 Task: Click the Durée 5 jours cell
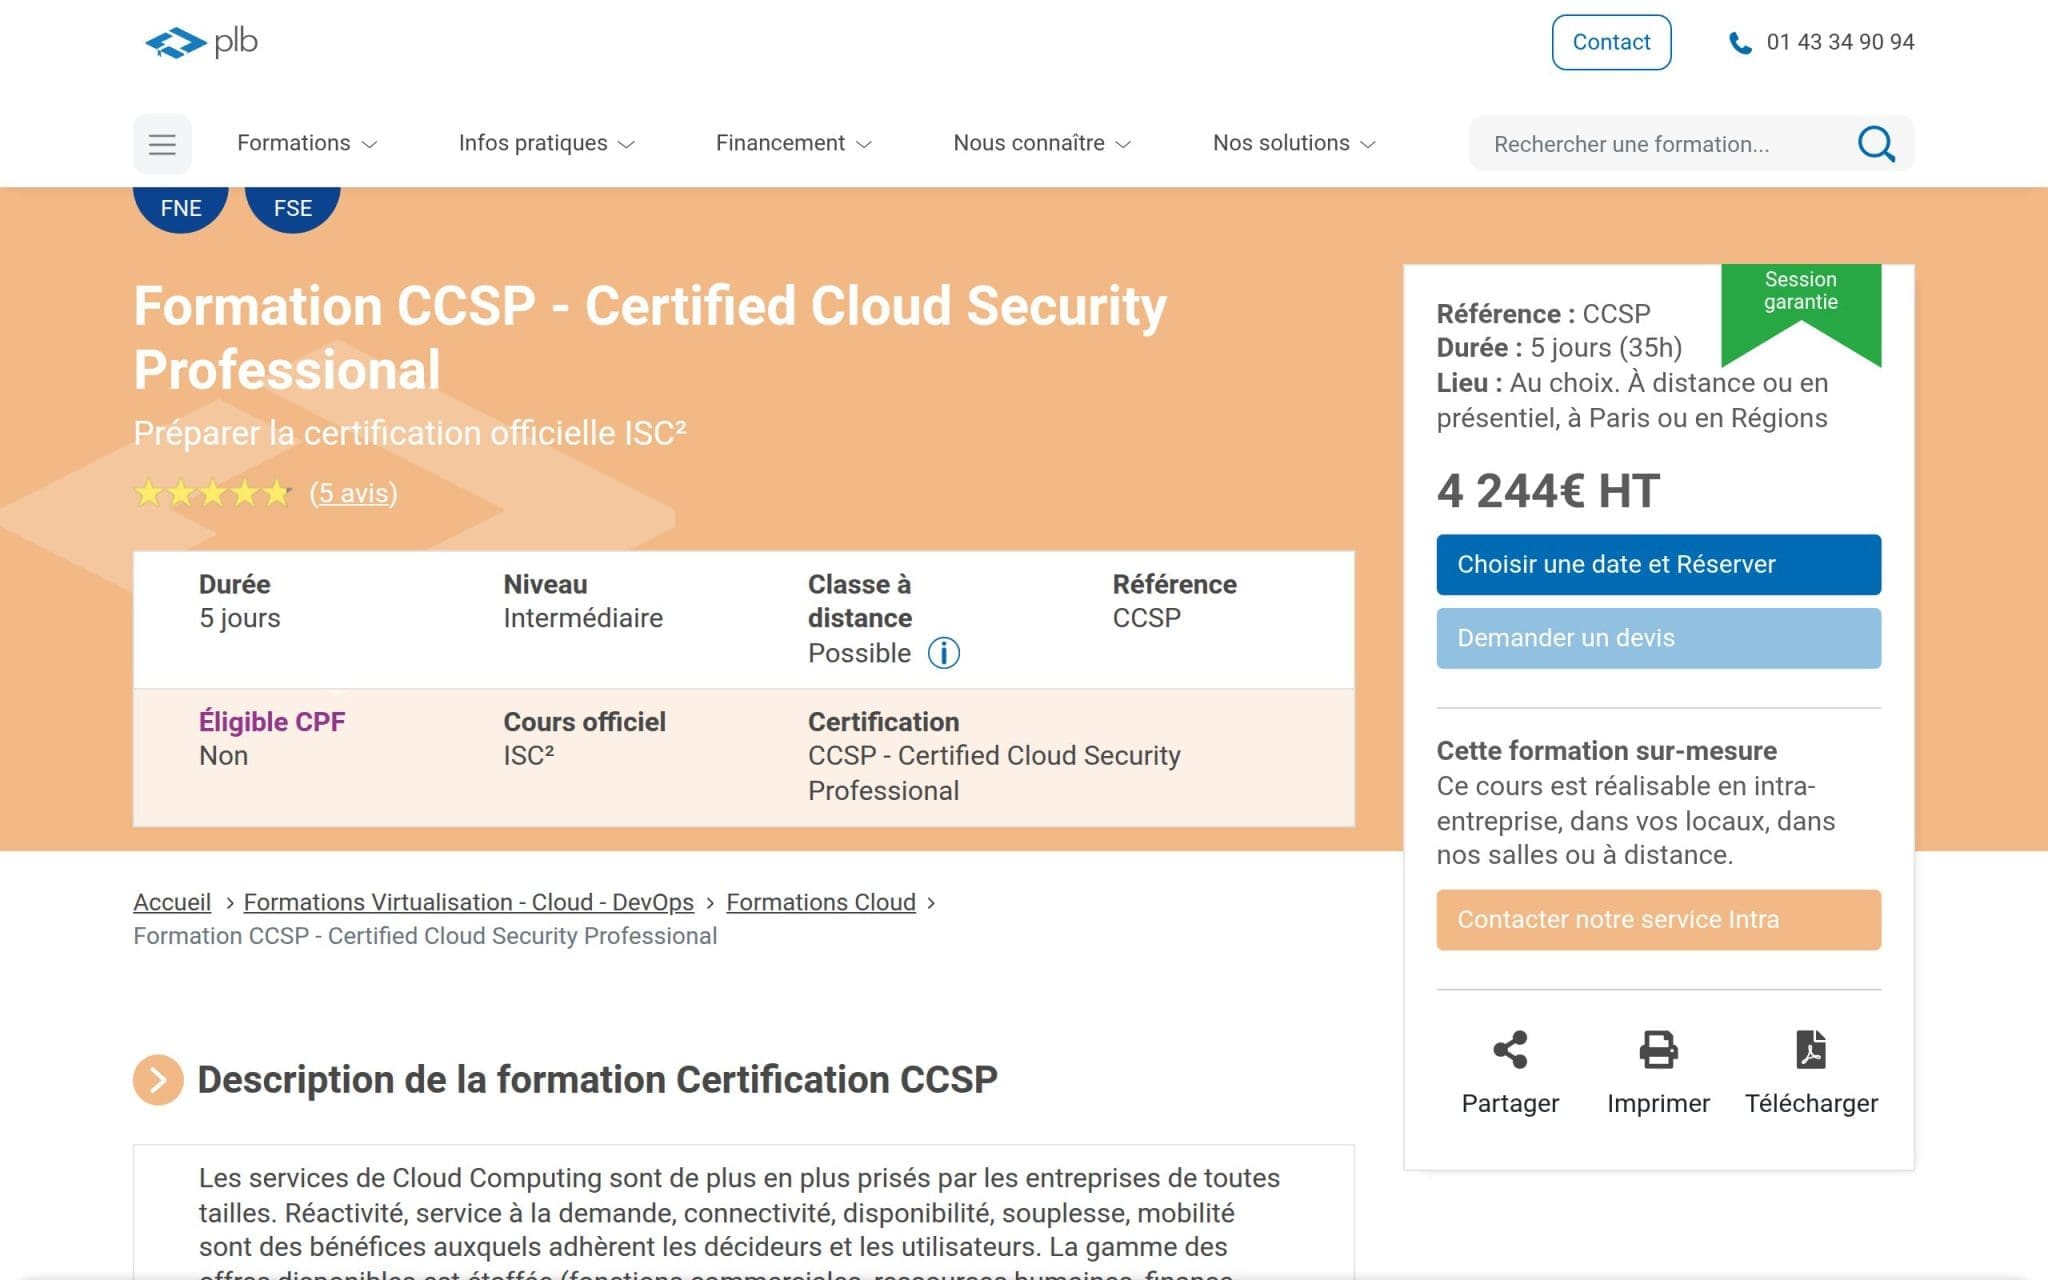(x=240, y=601)
